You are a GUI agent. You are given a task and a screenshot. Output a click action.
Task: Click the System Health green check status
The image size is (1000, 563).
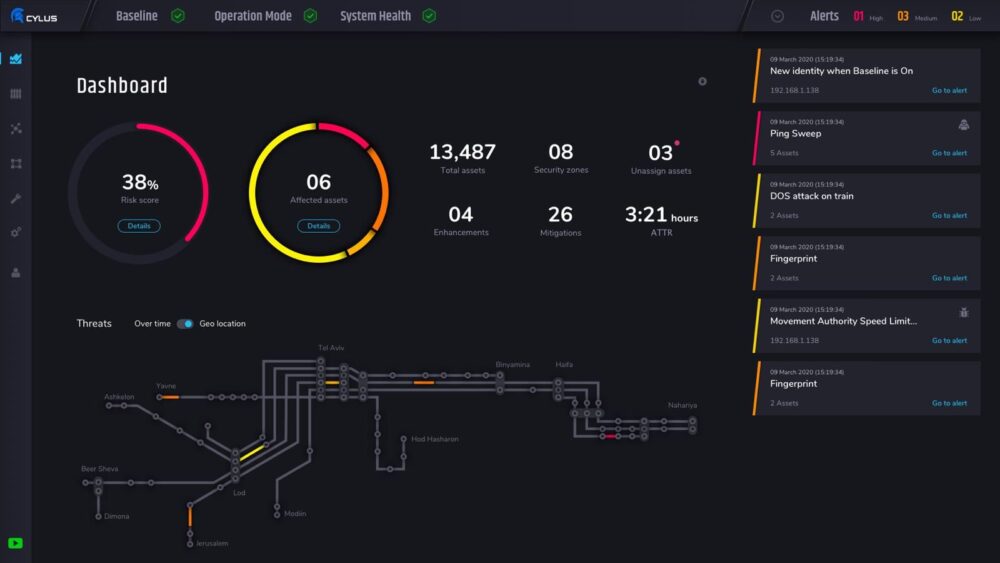tap(429, 16)
